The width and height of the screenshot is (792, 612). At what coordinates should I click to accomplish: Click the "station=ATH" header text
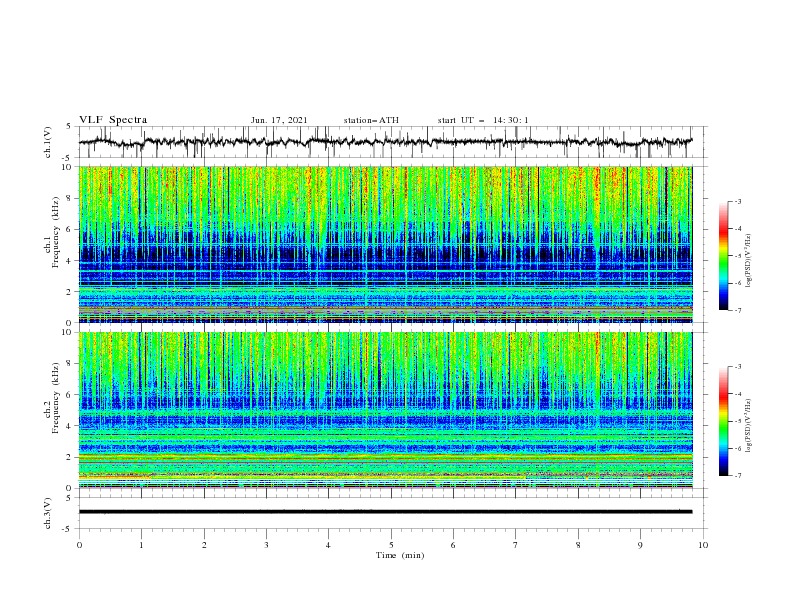coord(371,120)
